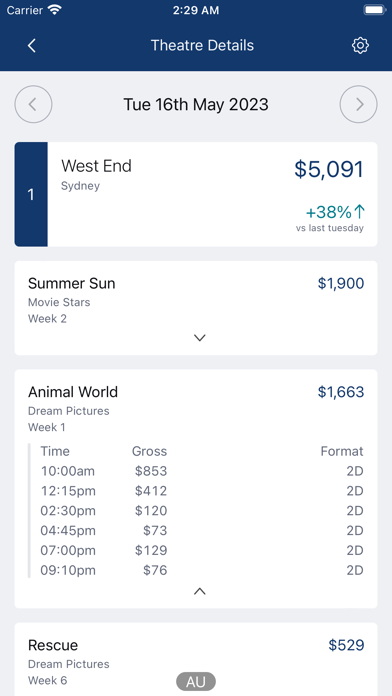Tap the green up arrow beside +38%

pos(360,213)
